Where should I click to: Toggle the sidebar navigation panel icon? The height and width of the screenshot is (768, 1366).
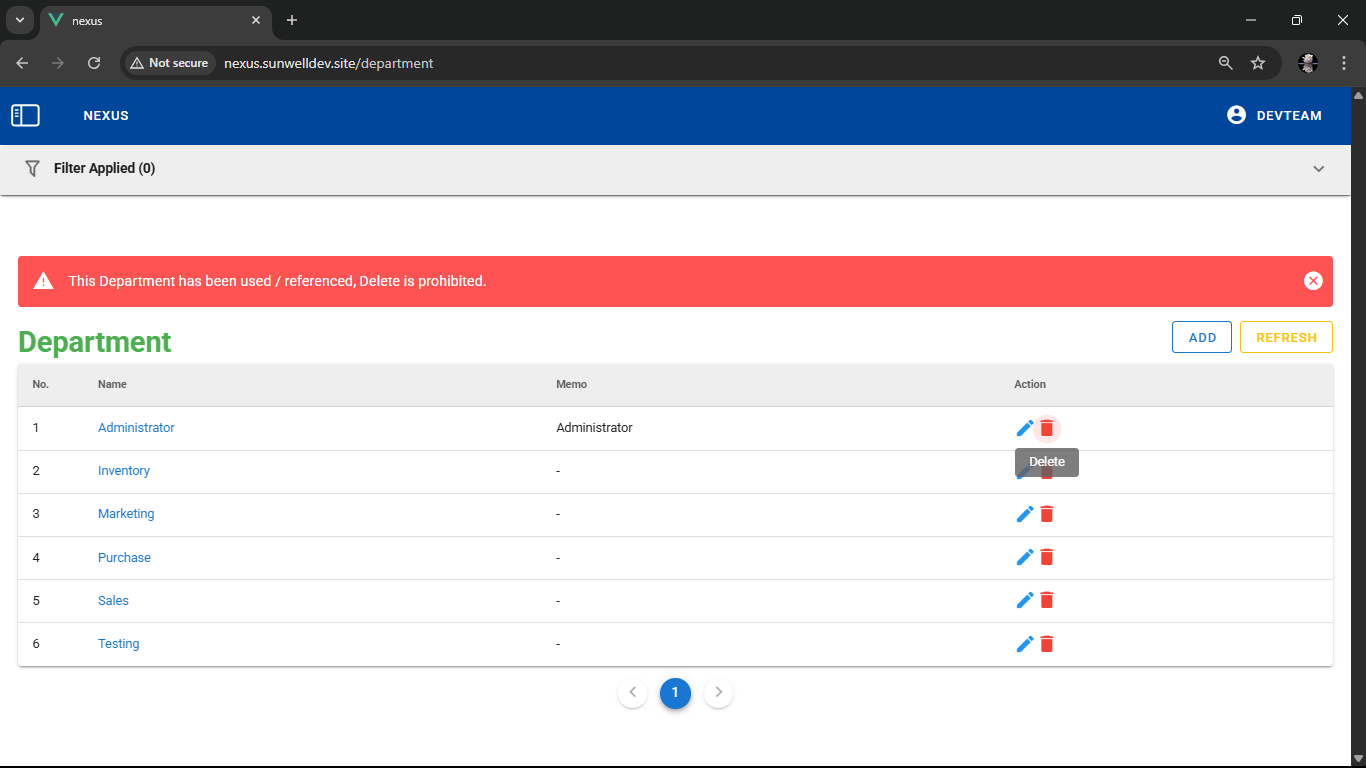pyautogui.click(x=25, y=116)
